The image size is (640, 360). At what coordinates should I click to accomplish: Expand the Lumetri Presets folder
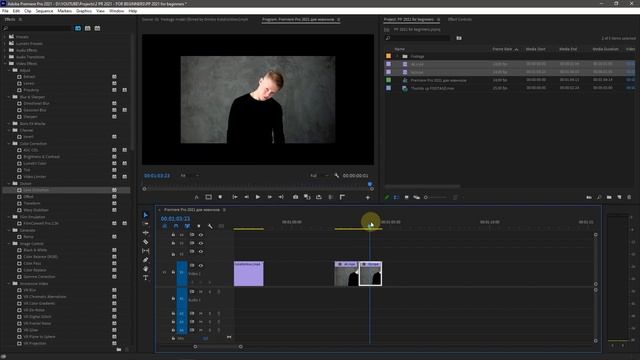(x=5, y=43)
